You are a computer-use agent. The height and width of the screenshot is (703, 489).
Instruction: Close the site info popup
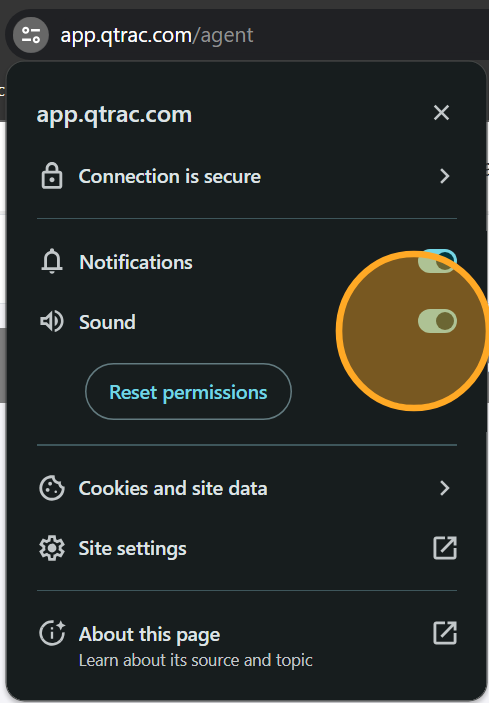tap(441, 113)
